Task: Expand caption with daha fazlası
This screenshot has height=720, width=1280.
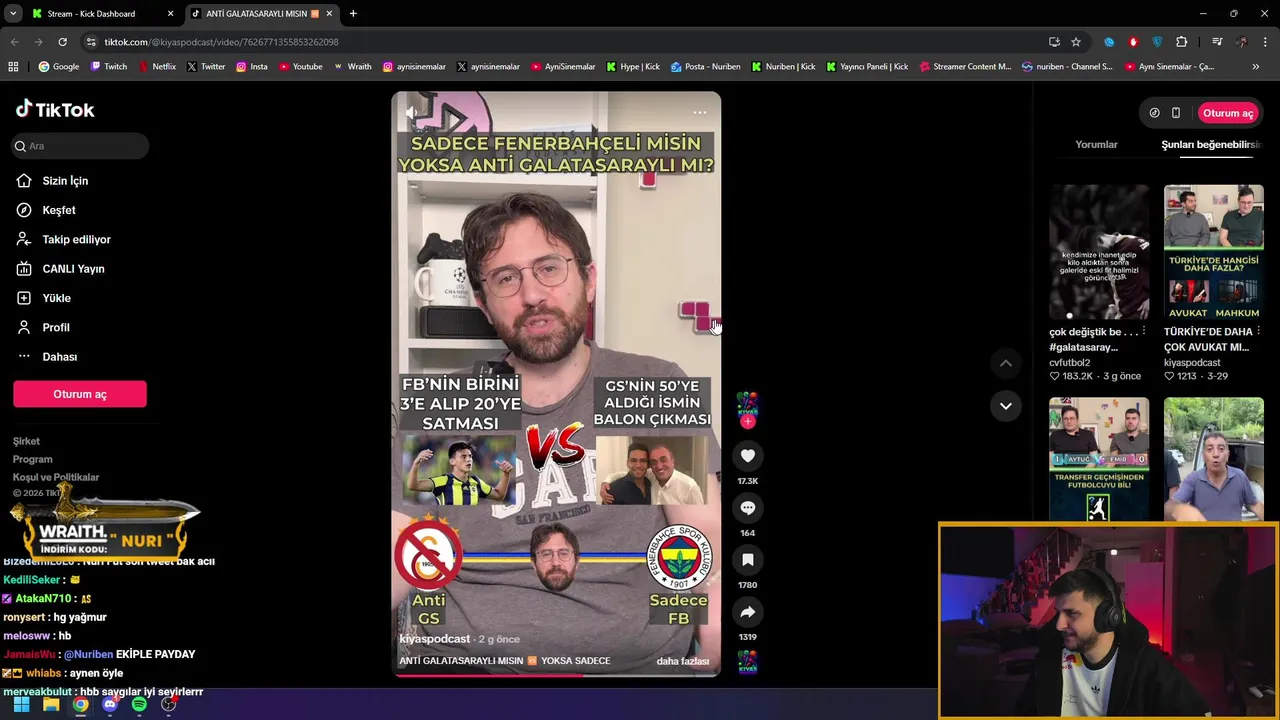Action: [682, 661]
